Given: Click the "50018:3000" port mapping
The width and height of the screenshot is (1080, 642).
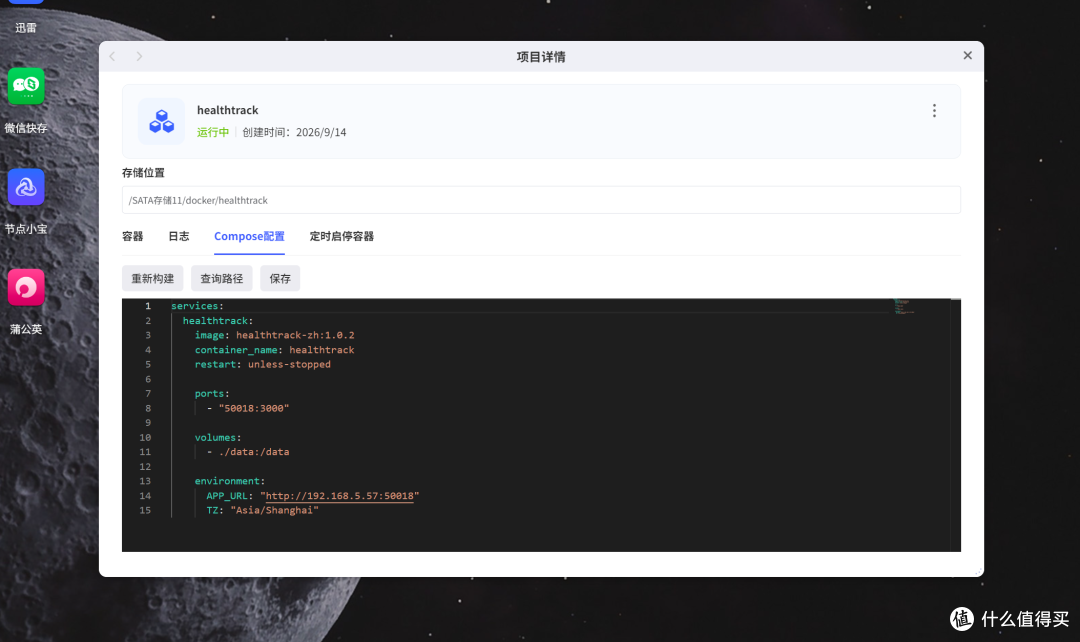Looking at the screenshot, I should tap(254, 408).
